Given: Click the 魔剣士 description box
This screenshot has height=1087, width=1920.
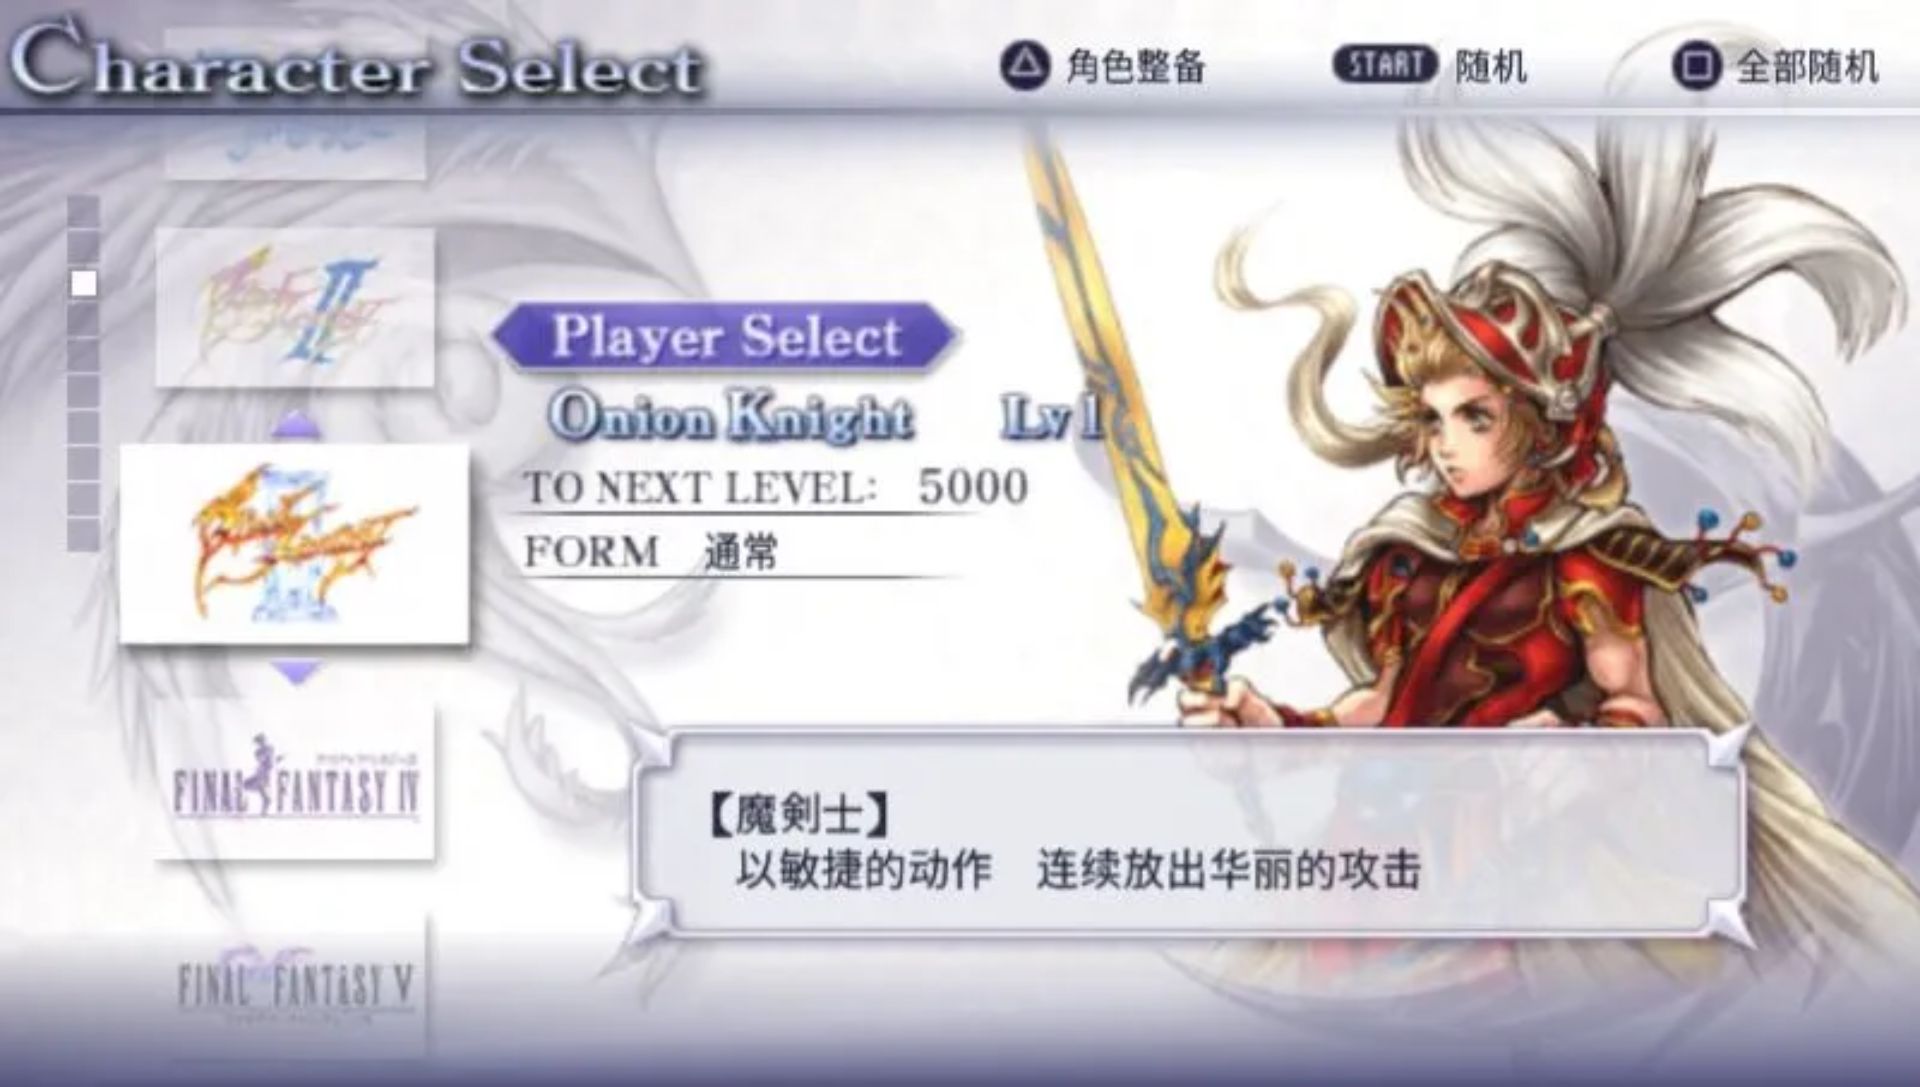Looking at the screenshot, I should click(x=1190, y=832).
